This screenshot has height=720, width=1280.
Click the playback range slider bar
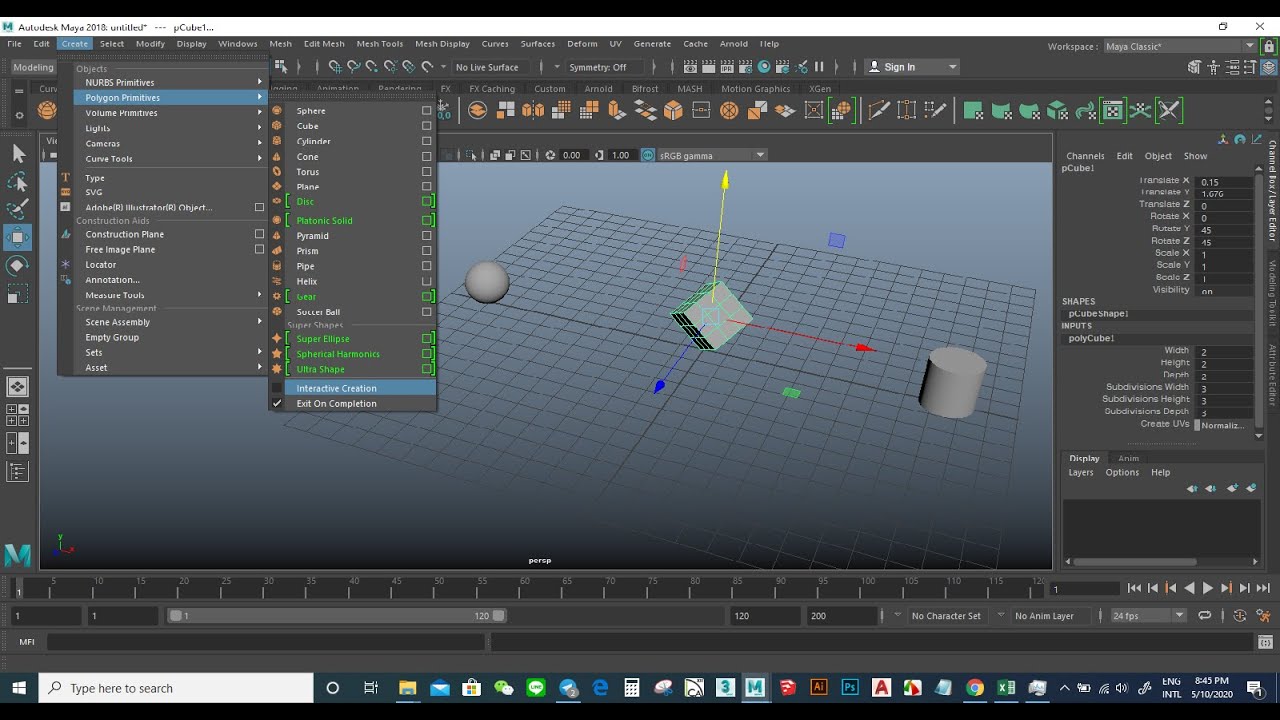pos(336,616)
